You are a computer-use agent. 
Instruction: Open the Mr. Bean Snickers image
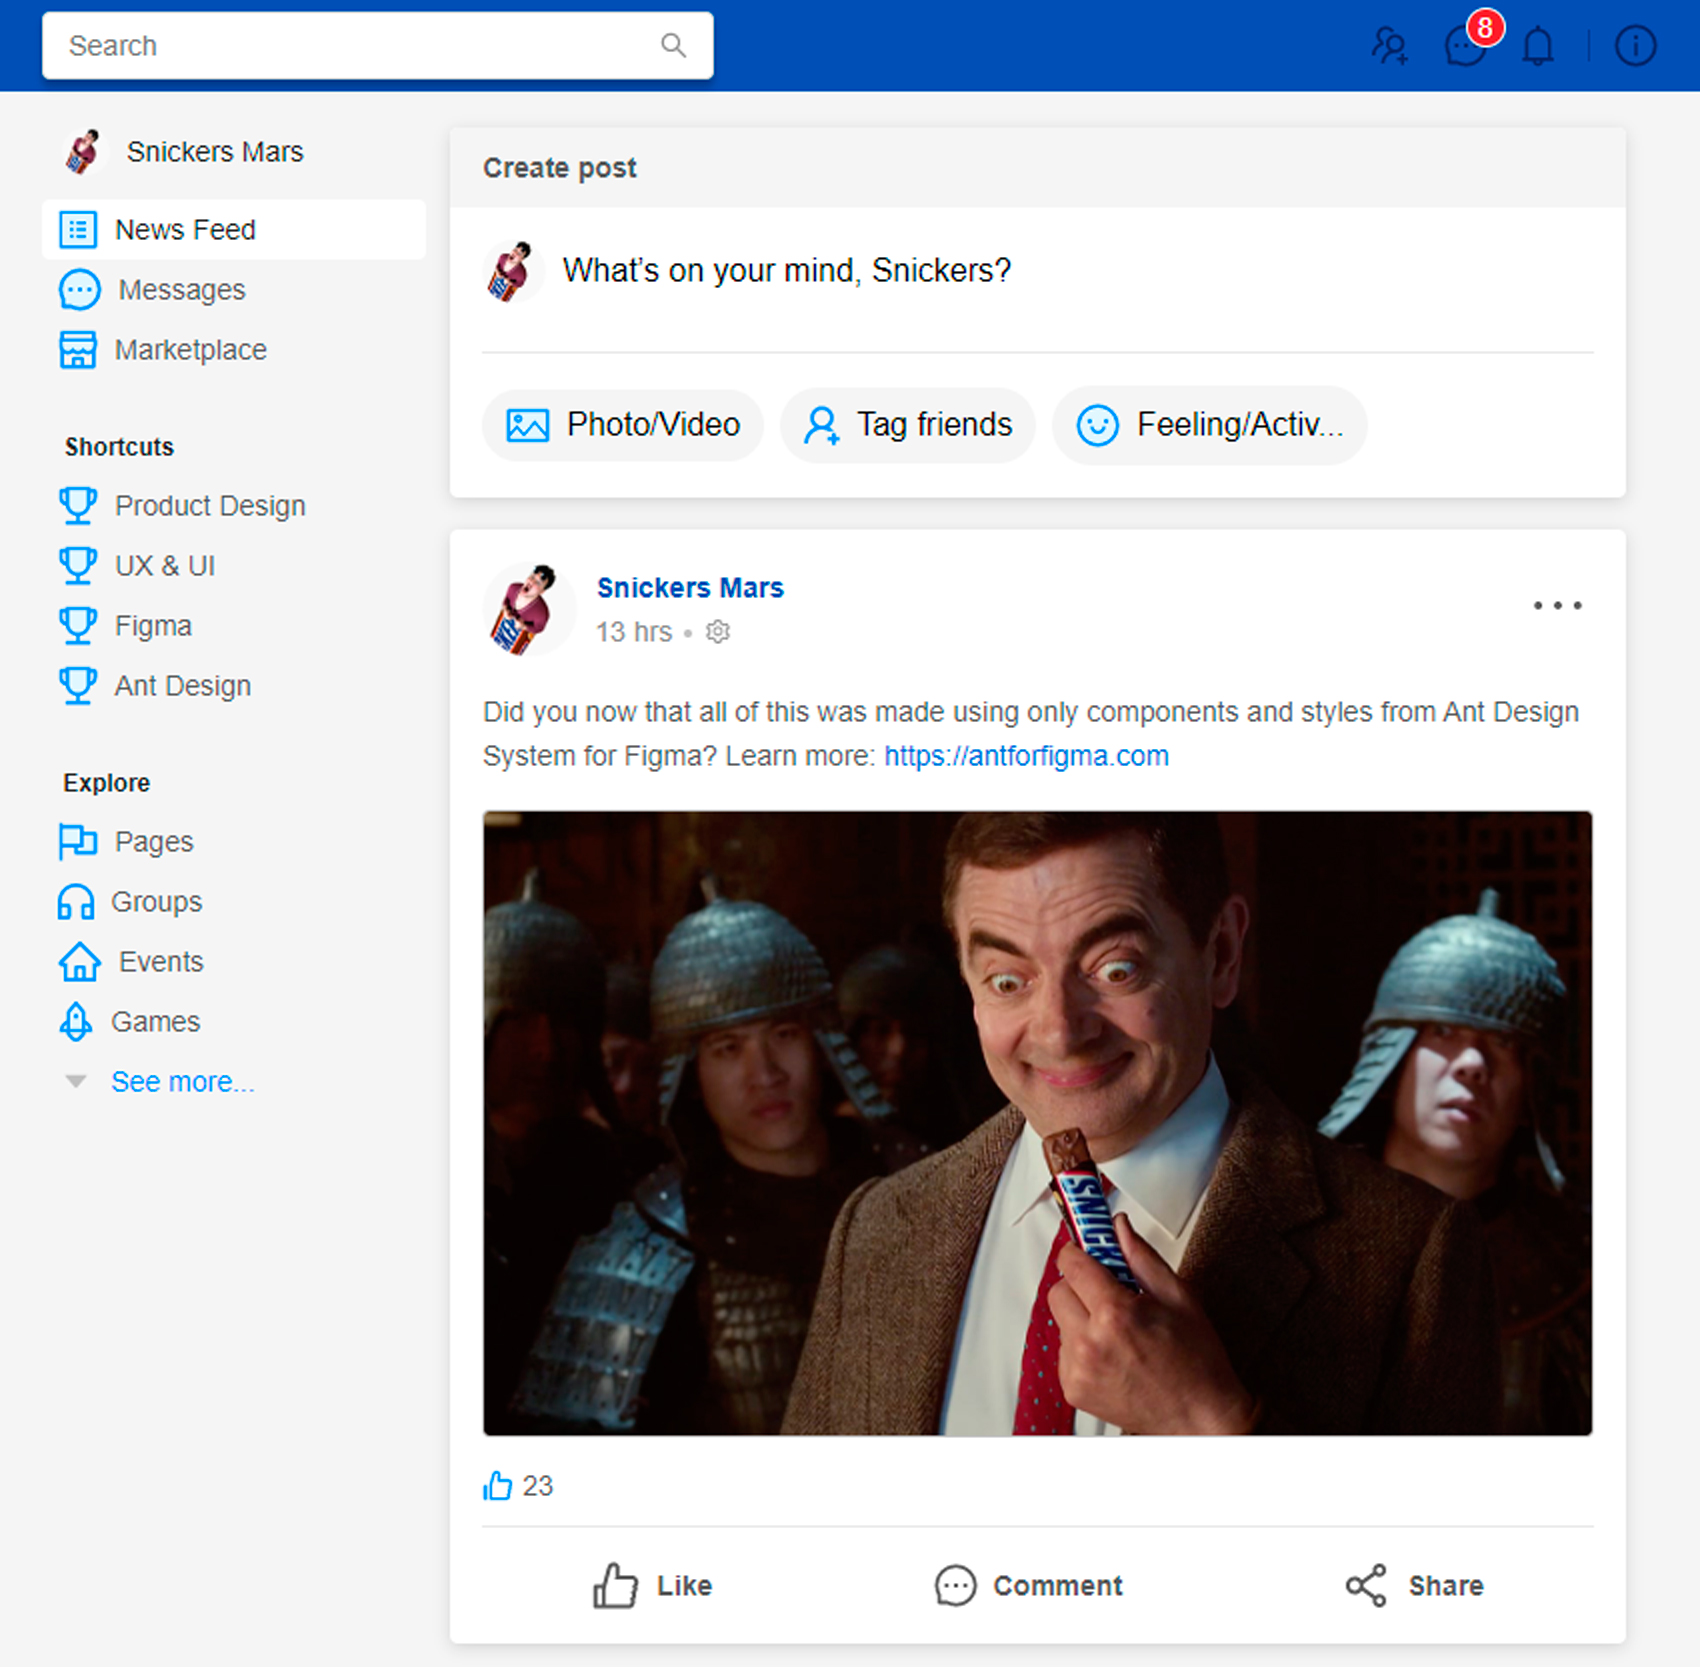pos(1037,1123)
